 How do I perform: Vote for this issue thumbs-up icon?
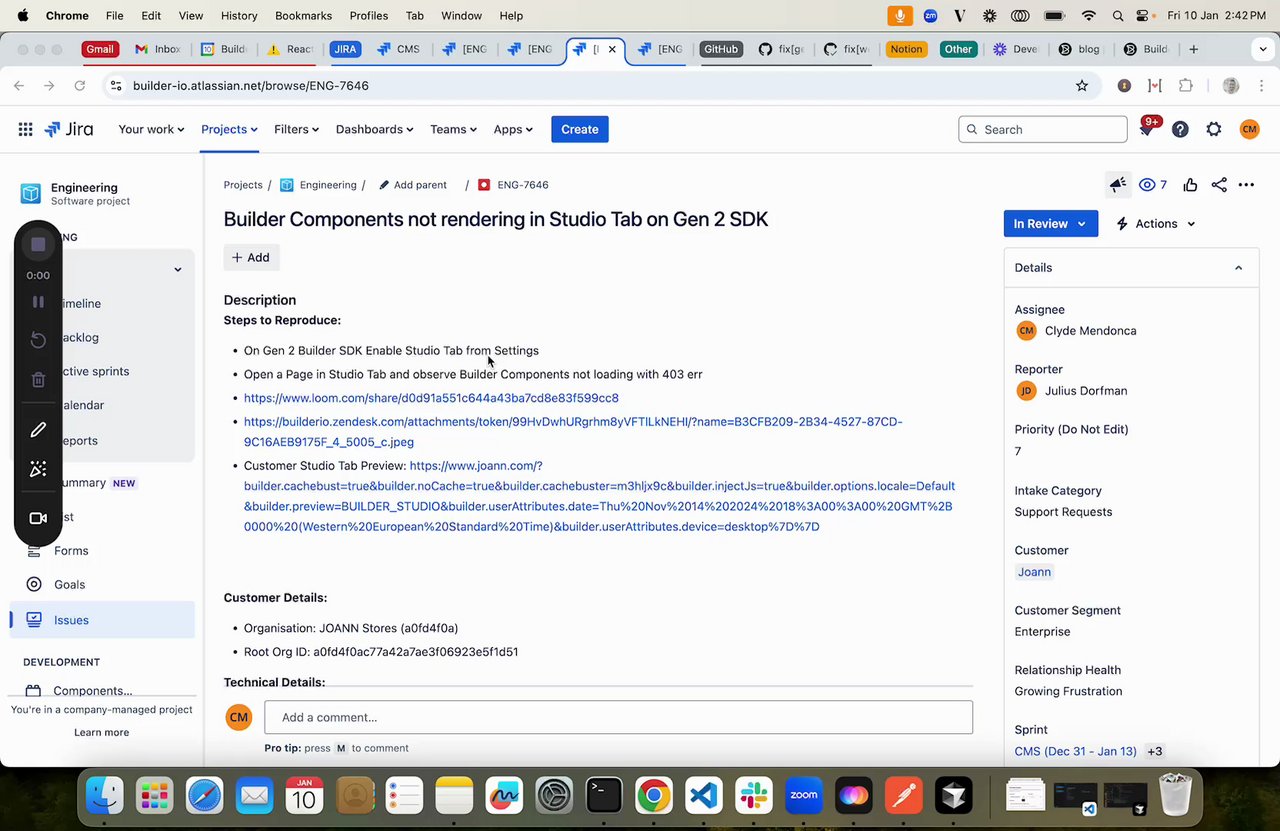tap(1190, 185)
